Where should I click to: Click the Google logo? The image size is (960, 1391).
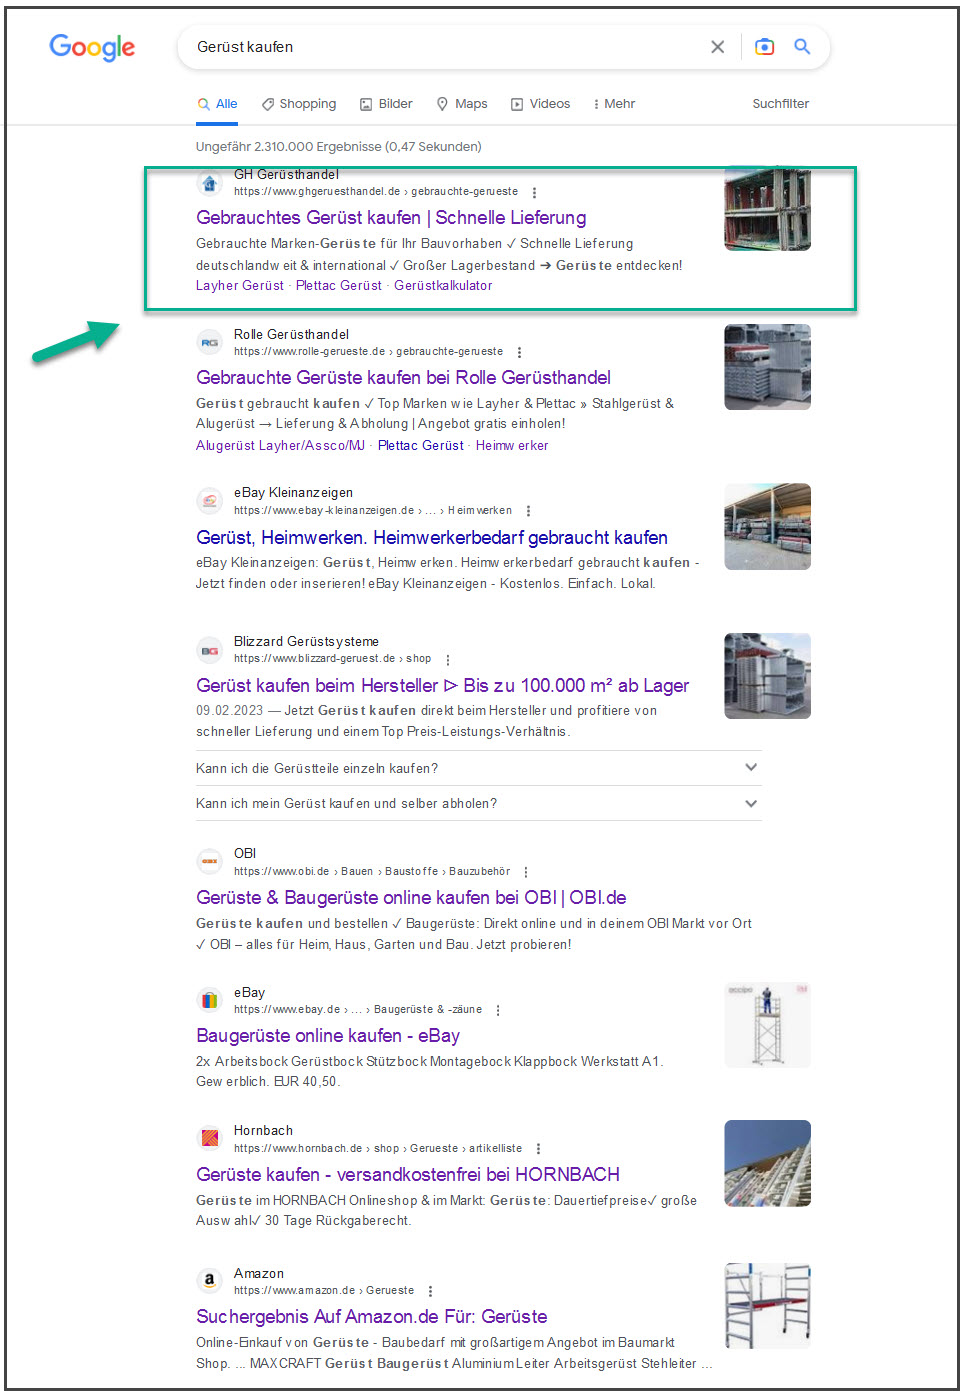pos(92,47)
